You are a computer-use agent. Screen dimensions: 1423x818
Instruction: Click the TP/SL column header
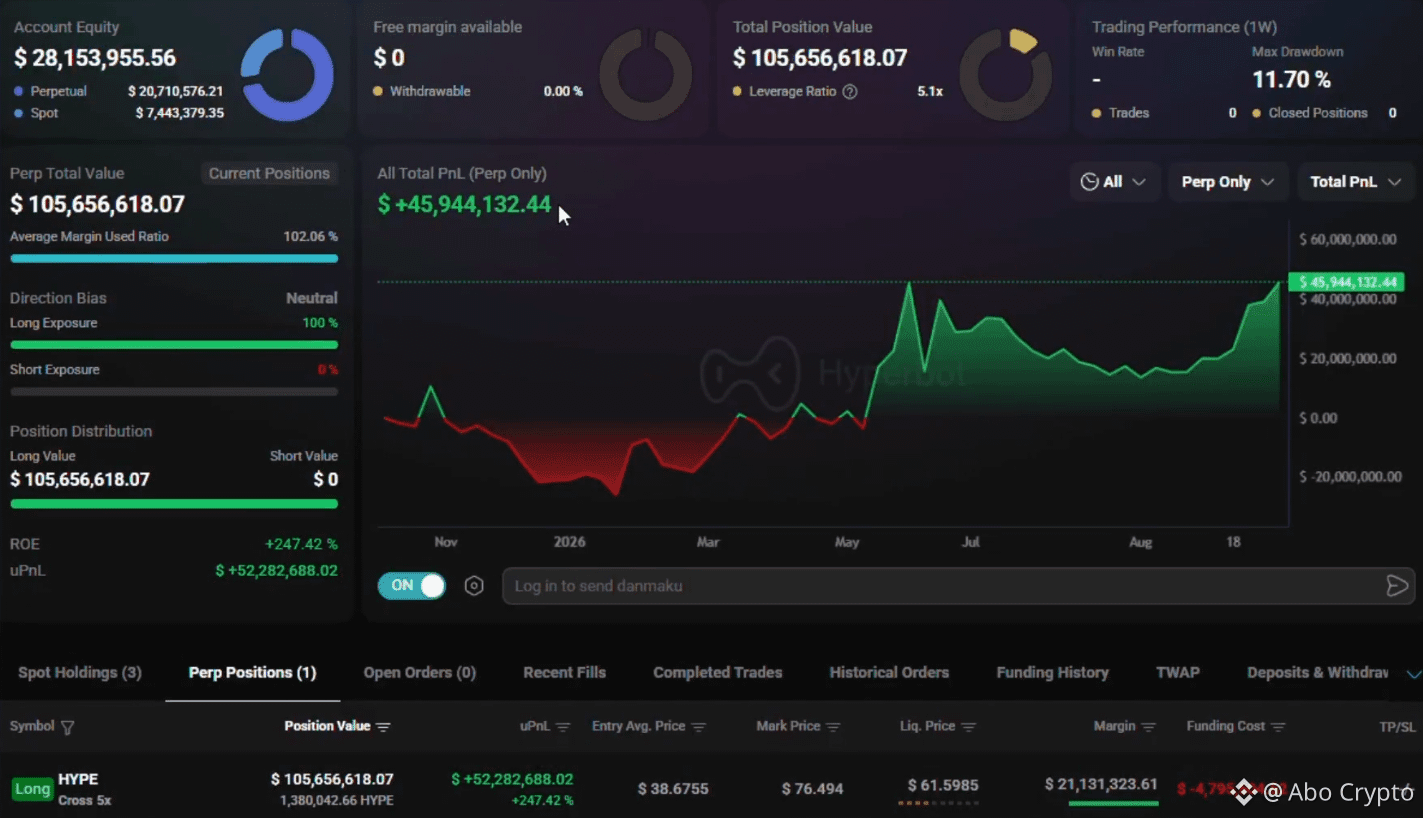click(1397, 727)
